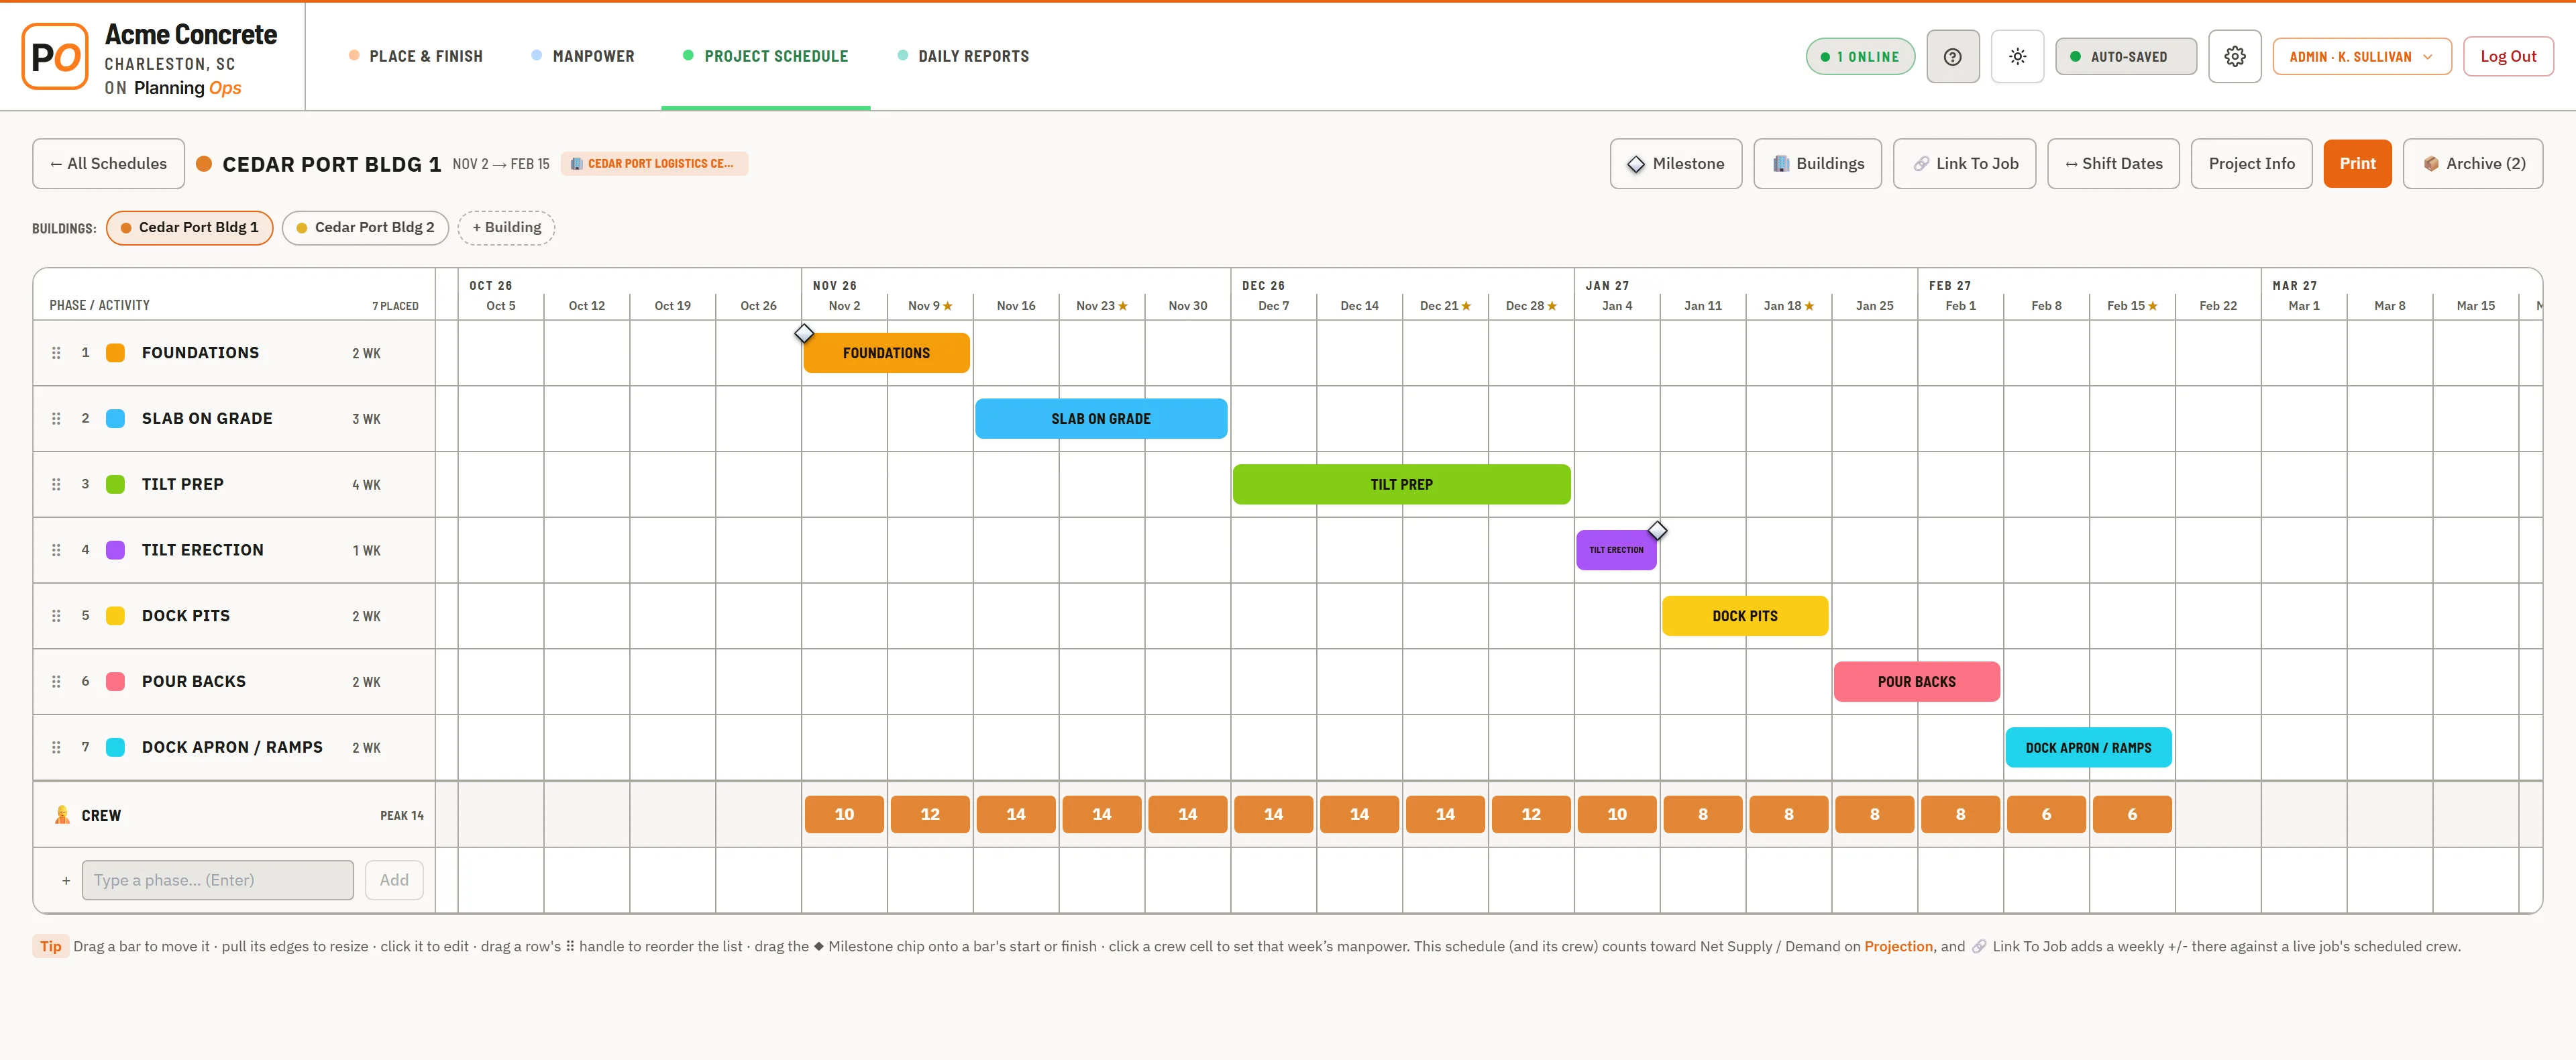Image resolution: width=2576 pixels, height=1060 pixels.
Task: Select the Cedar Port Bldg 2 building chip
Action: pyautogui.click(x=365, y=228)
